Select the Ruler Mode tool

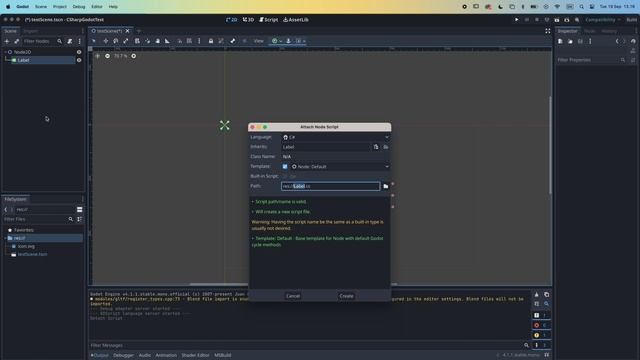pyautogui.click(x=167, y=41)
